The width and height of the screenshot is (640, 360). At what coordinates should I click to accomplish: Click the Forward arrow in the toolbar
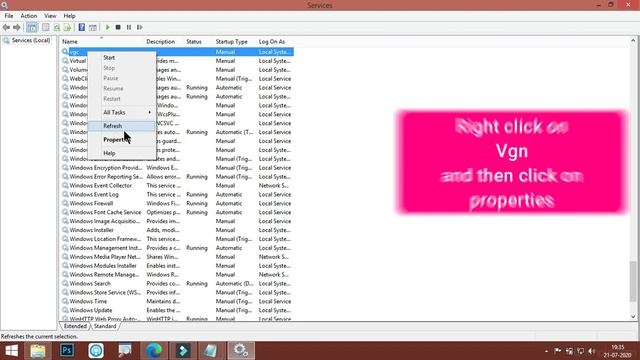[17, 27]
